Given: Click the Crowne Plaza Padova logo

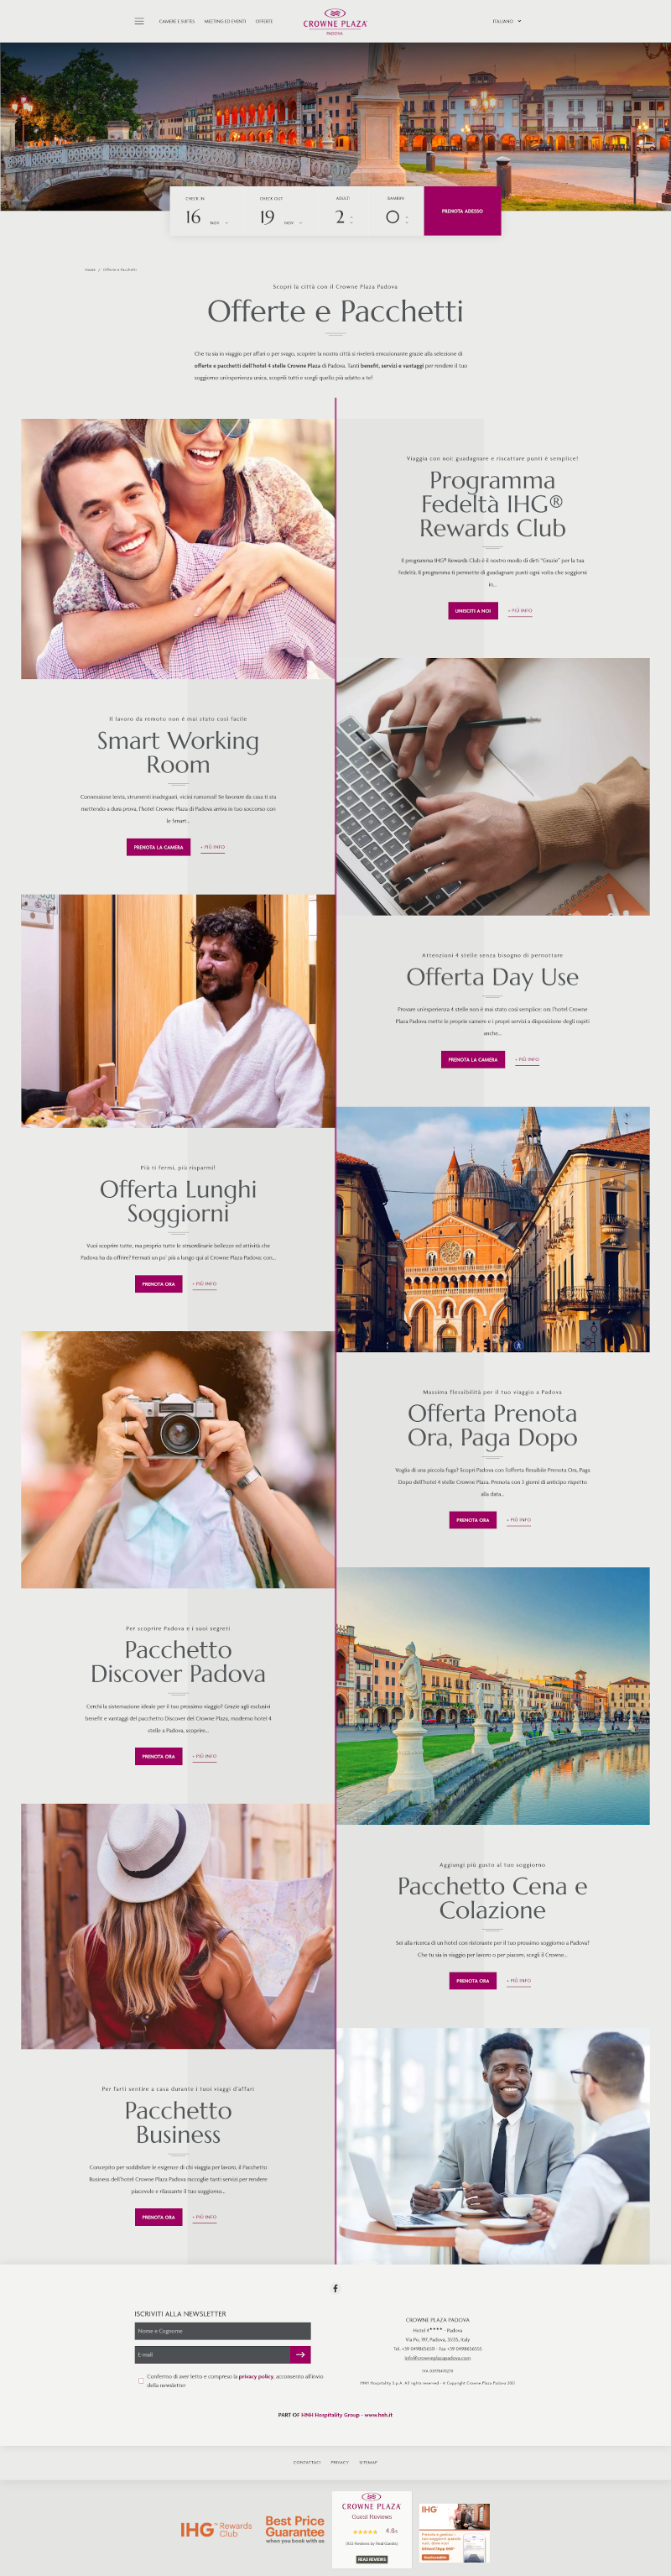Looking at the screenshot, I should pyautogui.click(x=335, y=21).
